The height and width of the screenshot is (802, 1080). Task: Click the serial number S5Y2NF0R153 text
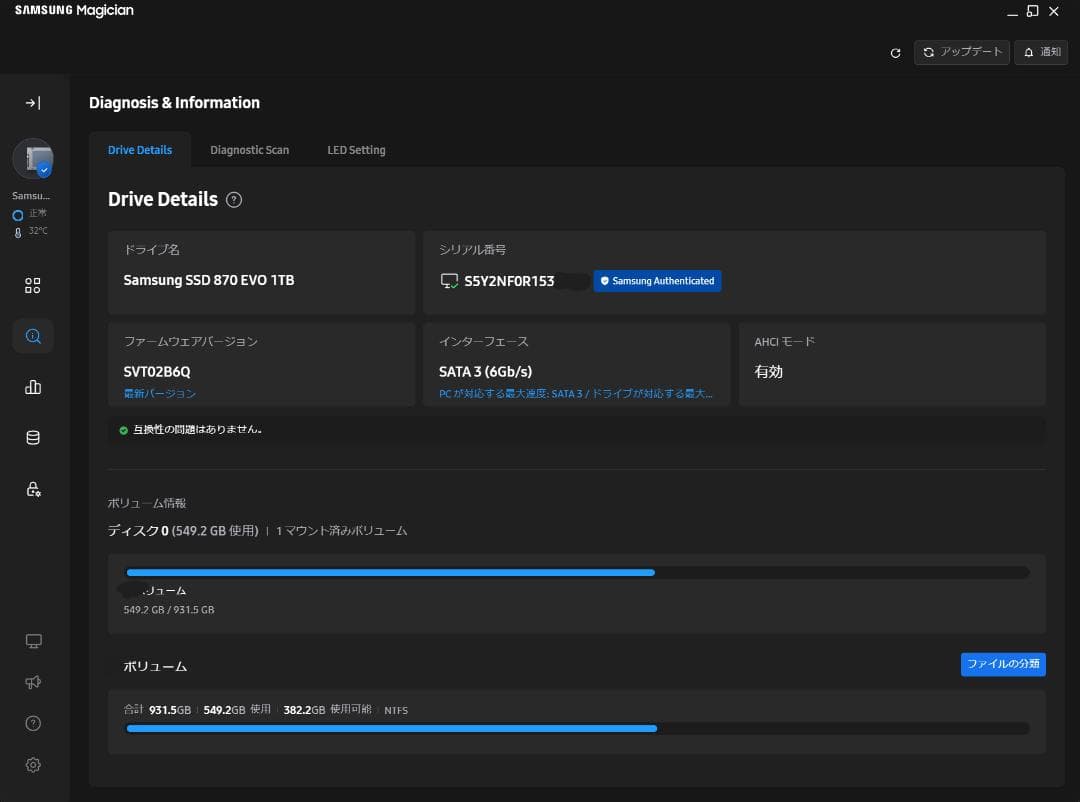tap(509, 281)
